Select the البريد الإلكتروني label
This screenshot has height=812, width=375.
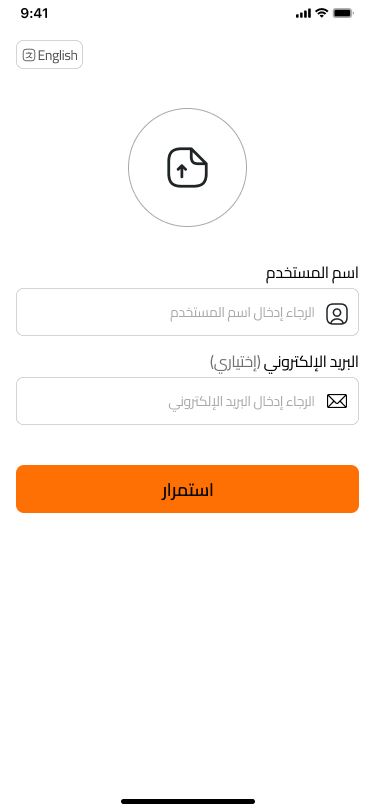[x=311, y=362]
